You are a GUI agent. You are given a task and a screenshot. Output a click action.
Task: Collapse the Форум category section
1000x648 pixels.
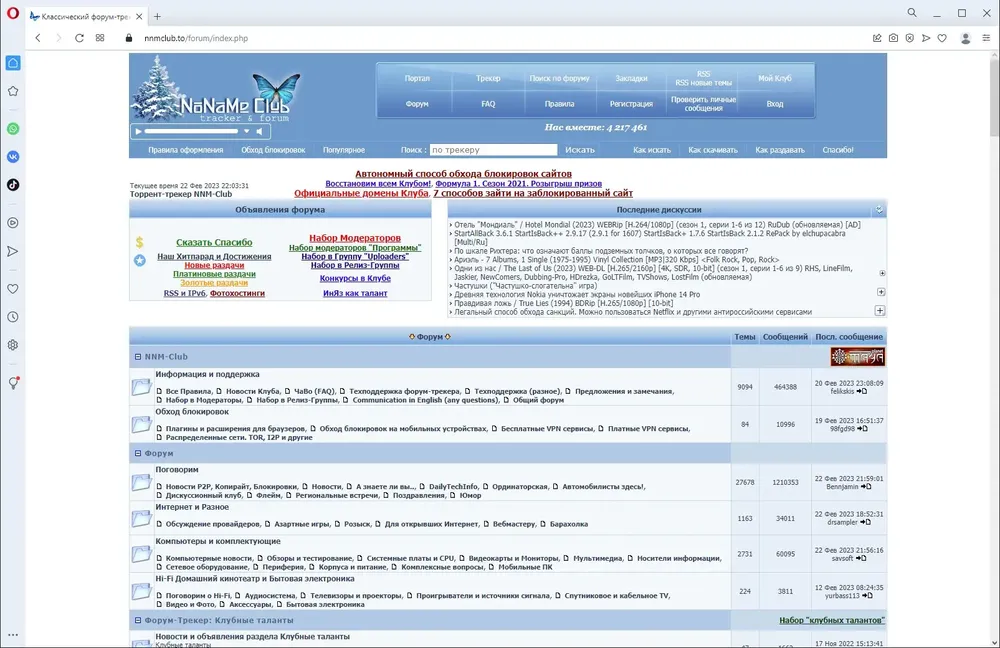coord(138,453)
